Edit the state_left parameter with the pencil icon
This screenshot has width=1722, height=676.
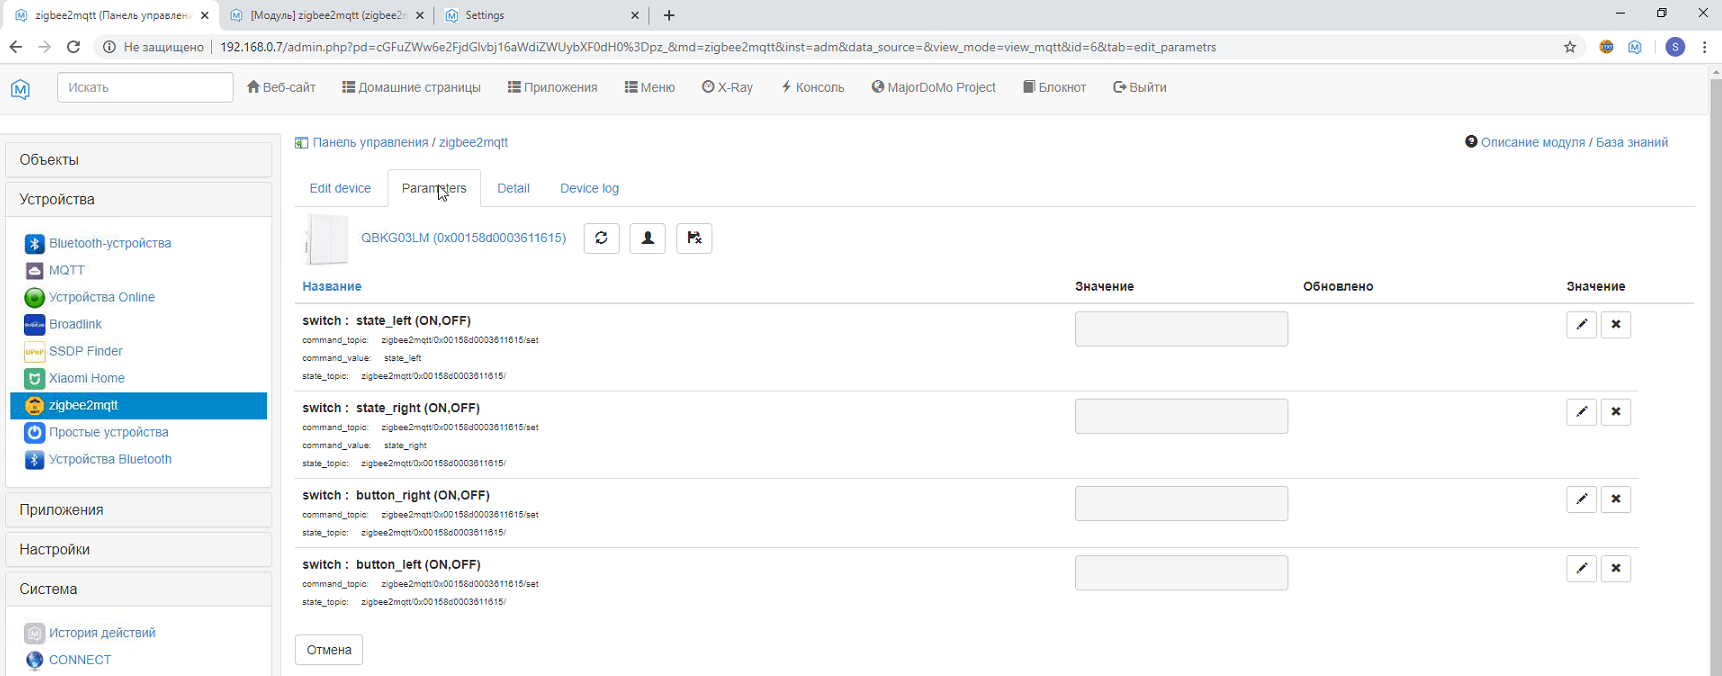click(x=1581, y=325)
